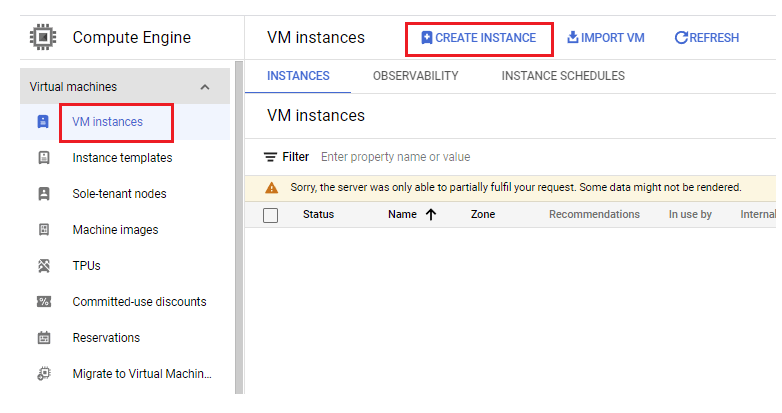Open Migrate to Virtual Machines
Viewport: 782px width, 413px height.
click(x=125, y=374)
